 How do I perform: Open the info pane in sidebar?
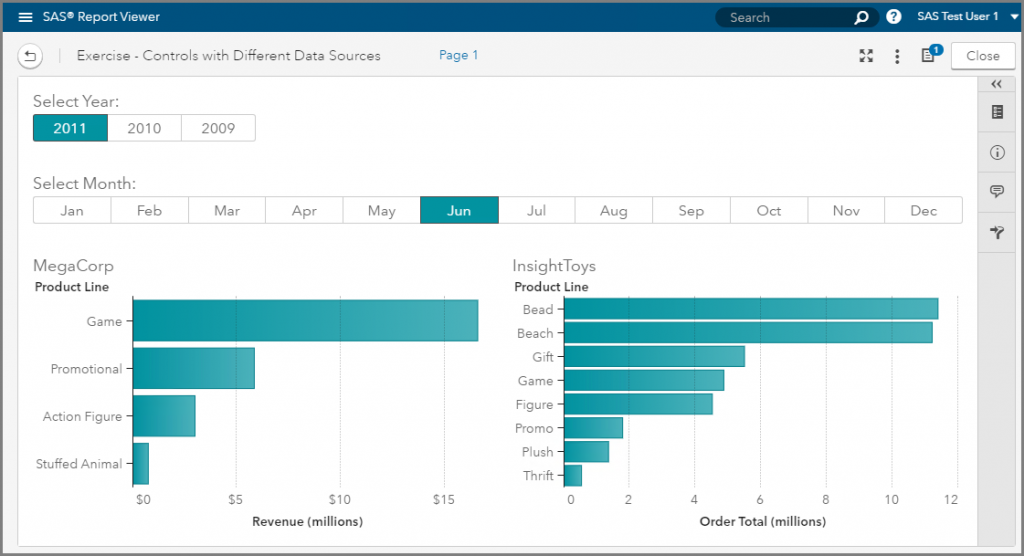996,153
